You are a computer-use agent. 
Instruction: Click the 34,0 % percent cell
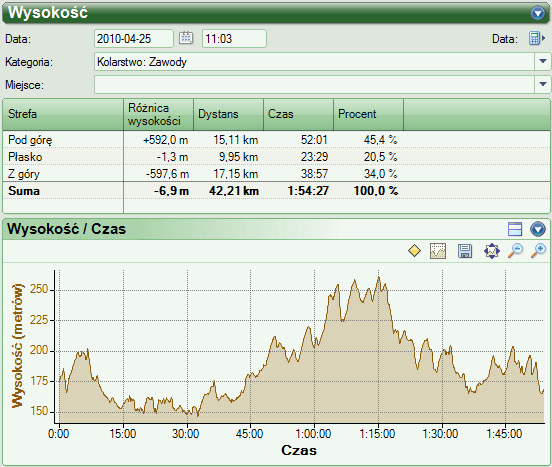381,173
